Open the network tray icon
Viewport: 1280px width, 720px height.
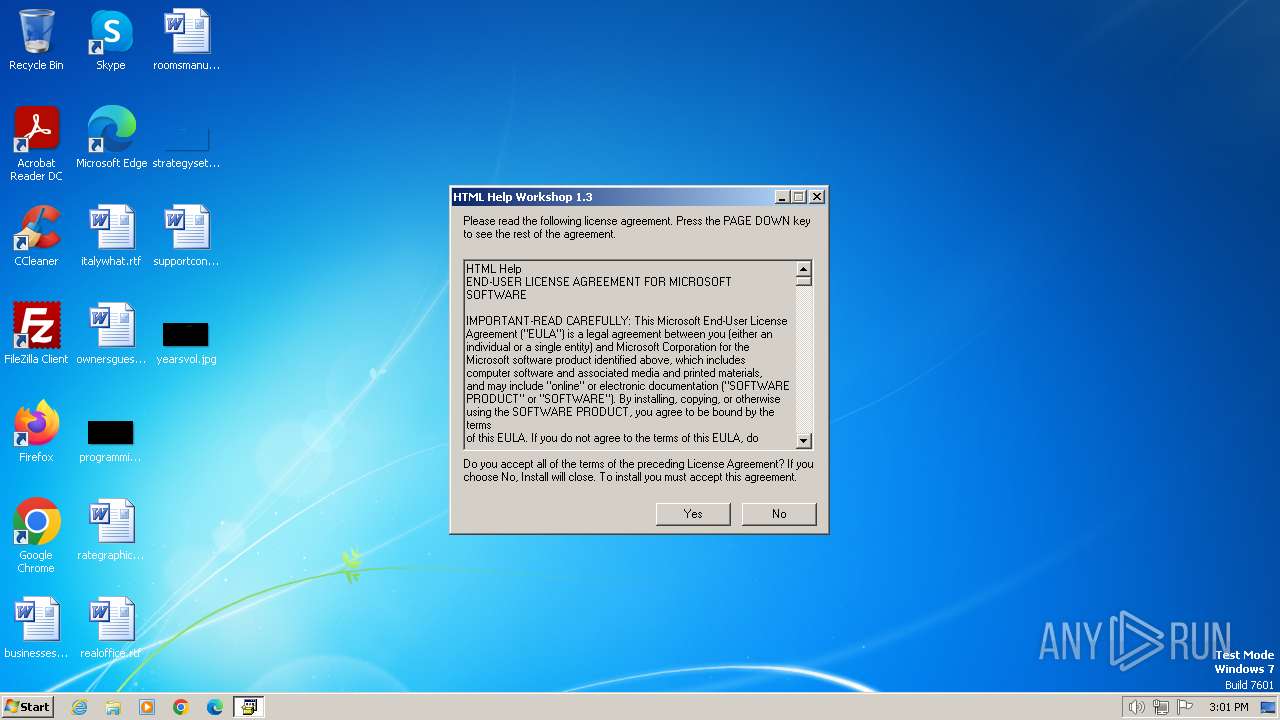tap(1161, 707)
